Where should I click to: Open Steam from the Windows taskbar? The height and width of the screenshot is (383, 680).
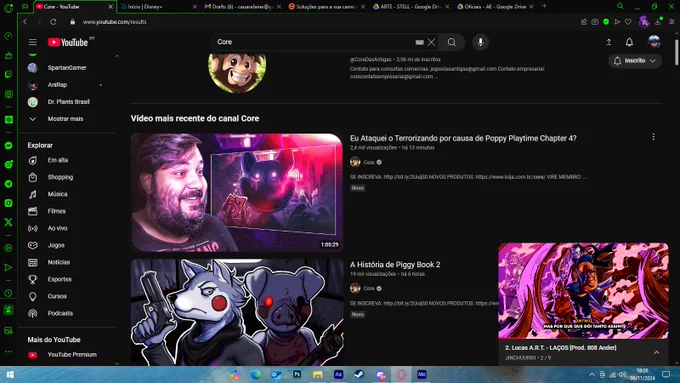pyautogui.click(x=359, y=374)
